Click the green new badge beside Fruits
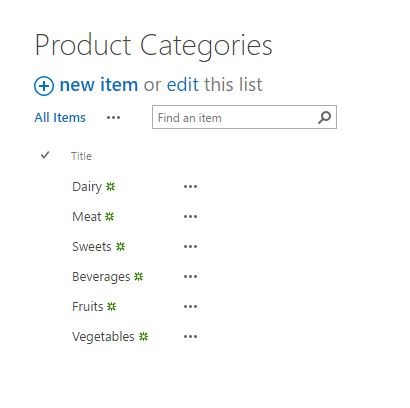 [111, 307]
